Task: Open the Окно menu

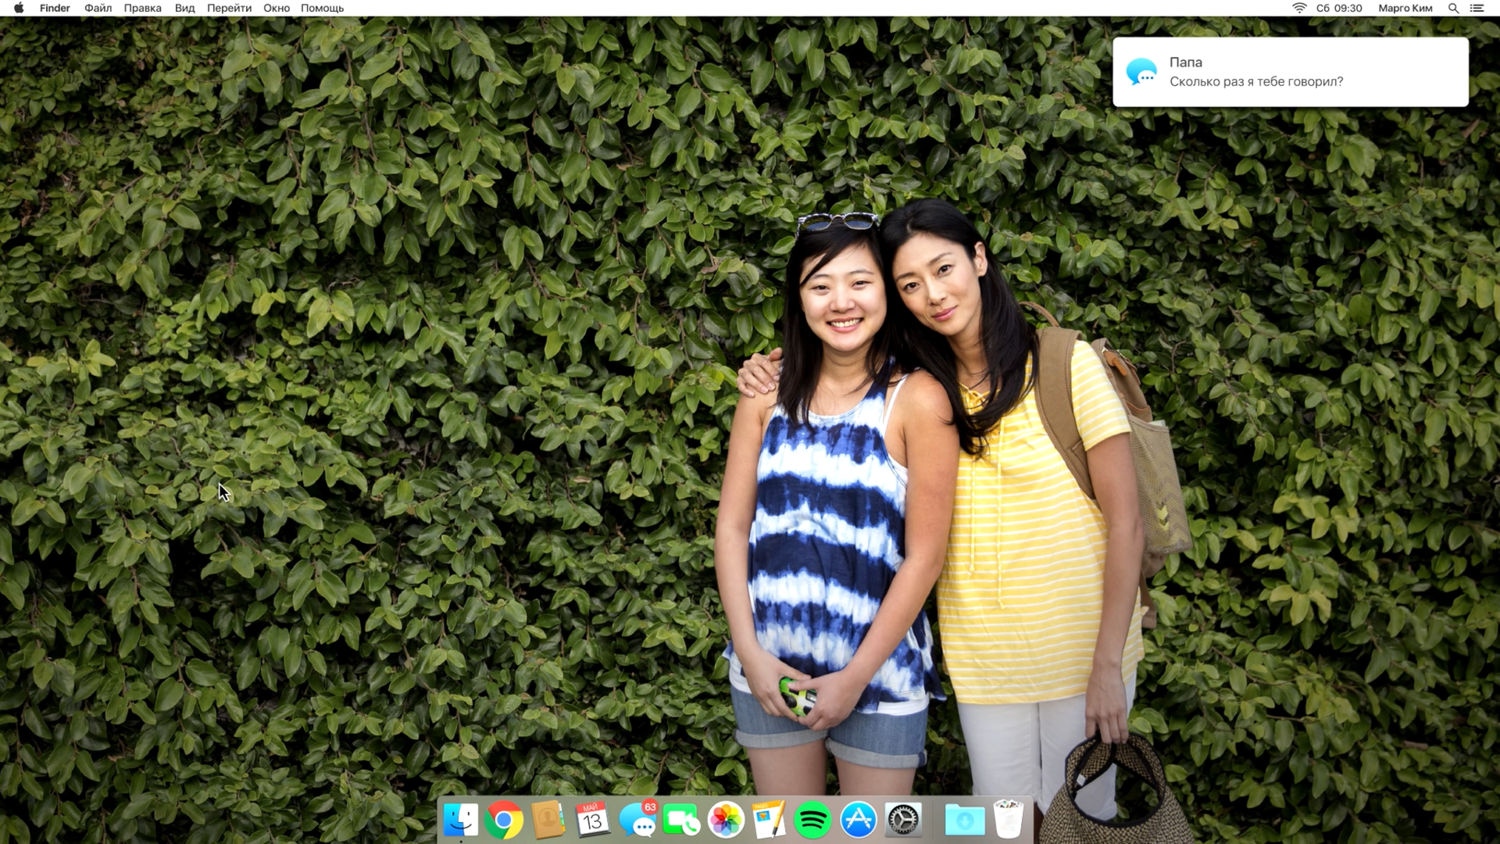Action: [x=277, y=8]
